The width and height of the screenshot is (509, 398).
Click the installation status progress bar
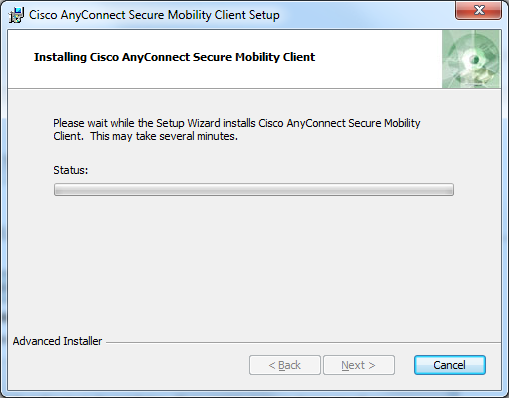pos(254,189)
